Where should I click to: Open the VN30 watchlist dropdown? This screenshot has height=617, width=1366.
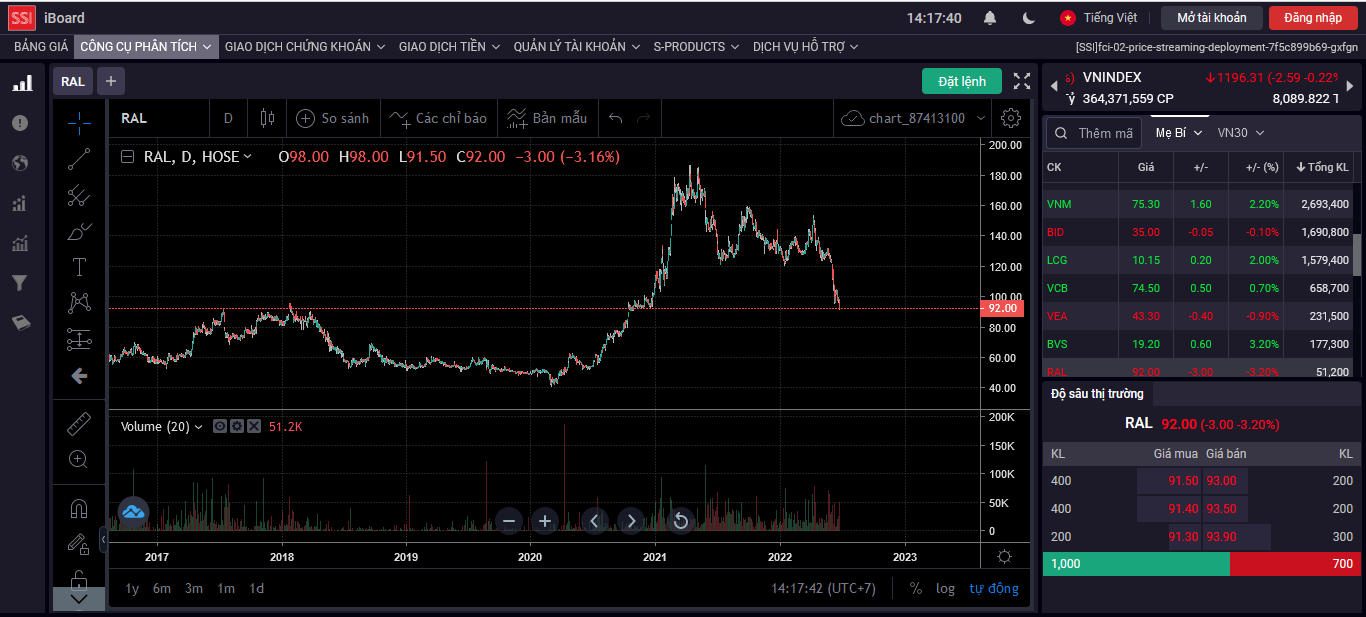tap(1240, 132)
